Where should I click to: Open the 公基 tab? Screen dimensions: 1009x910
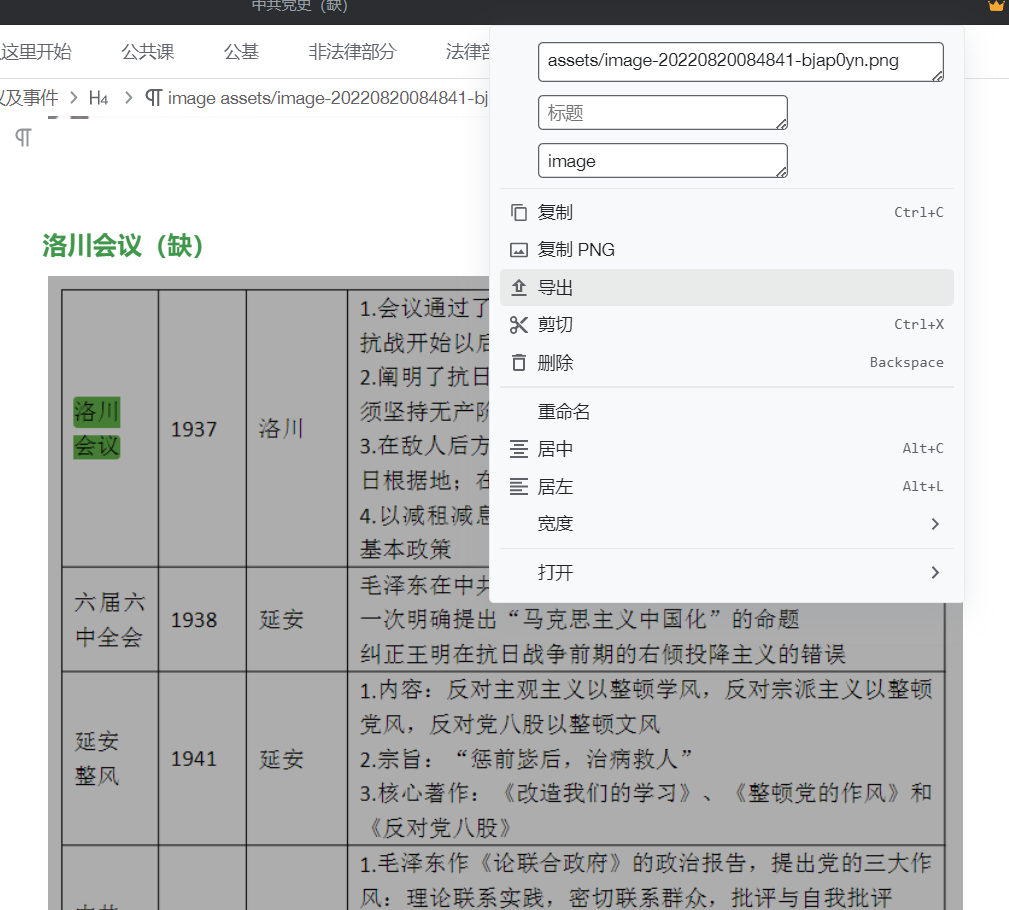pyautogui.click(x=241, y=52)
